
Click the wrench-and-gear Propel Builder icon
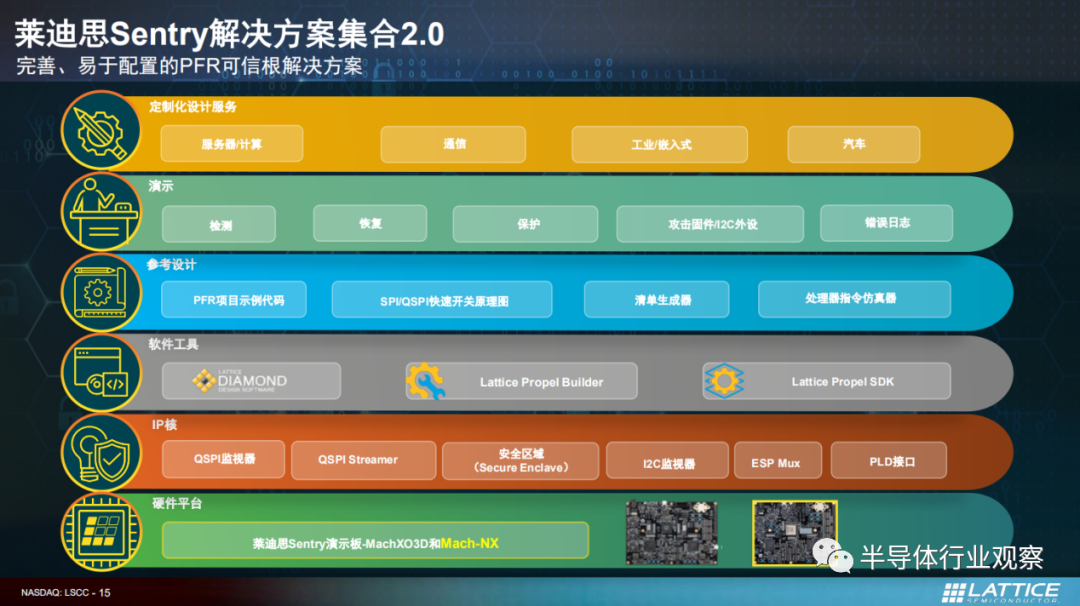click(x=425, y=381)
